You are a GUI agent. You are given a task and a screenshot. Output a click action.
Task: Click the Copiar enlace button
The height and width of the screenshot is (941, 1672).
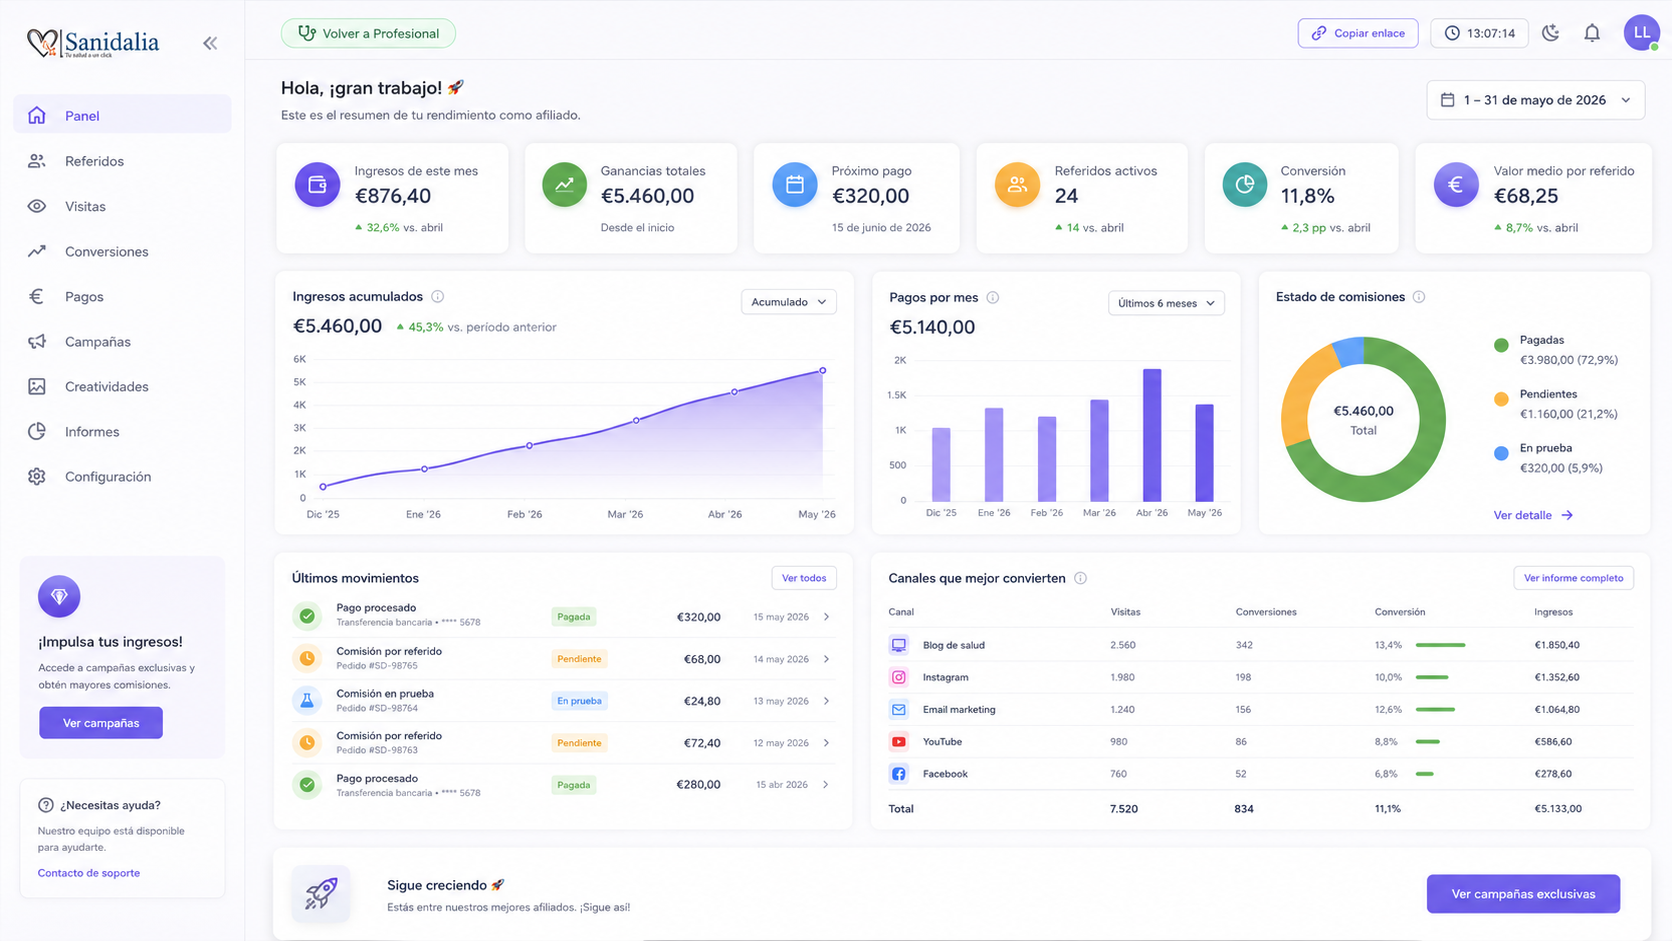click(x=1358, y=33)
